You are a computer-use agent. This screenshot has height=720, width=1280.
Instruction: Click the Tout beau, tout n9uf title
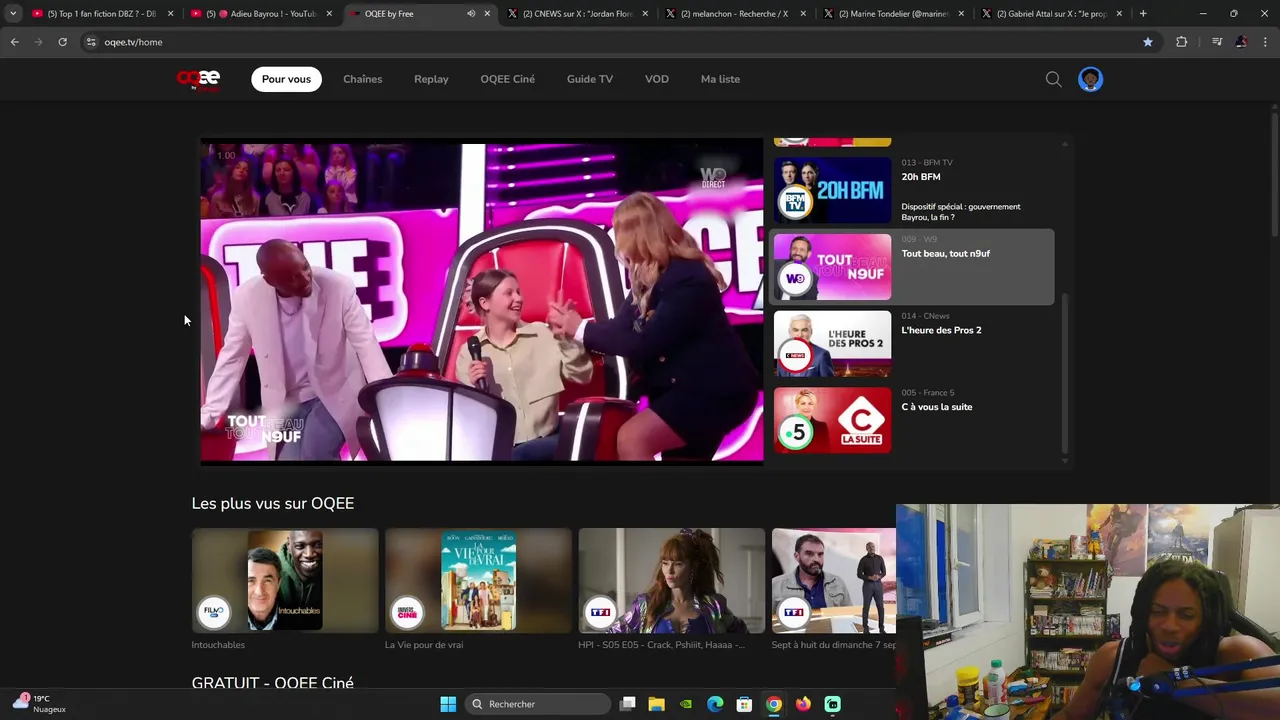point(946,254)
